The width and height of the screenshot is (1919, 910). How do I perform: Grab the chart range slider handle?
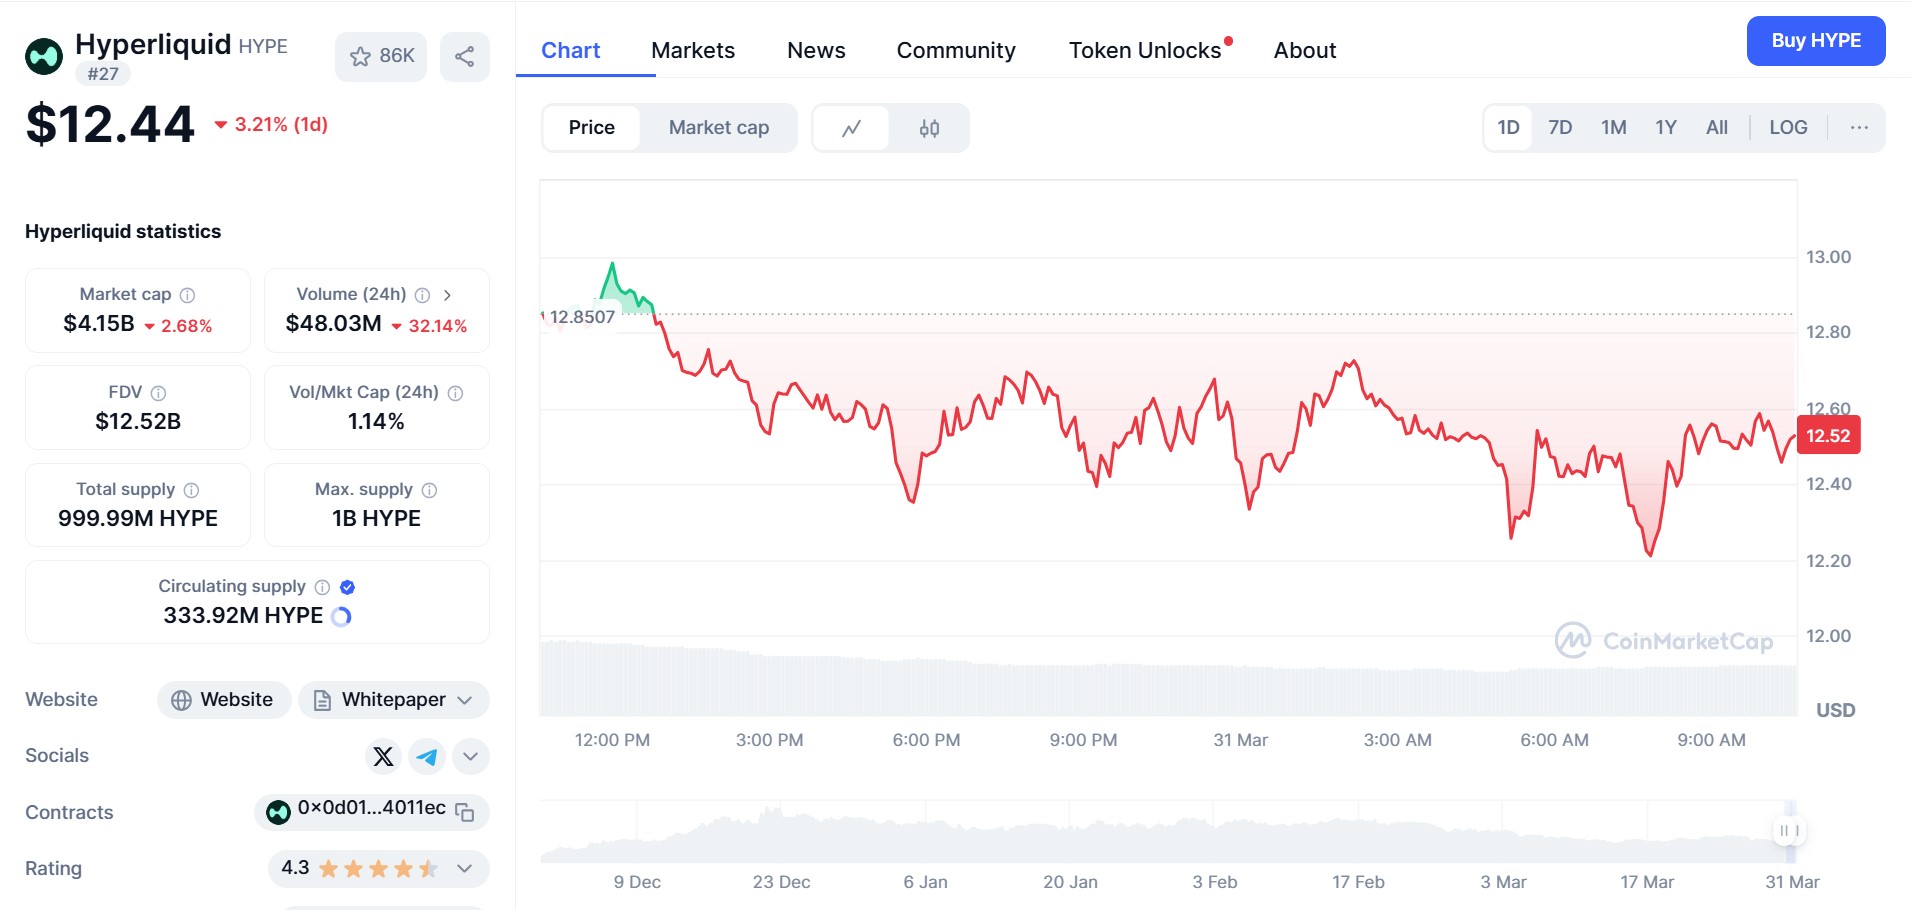tap(1789, 831)
